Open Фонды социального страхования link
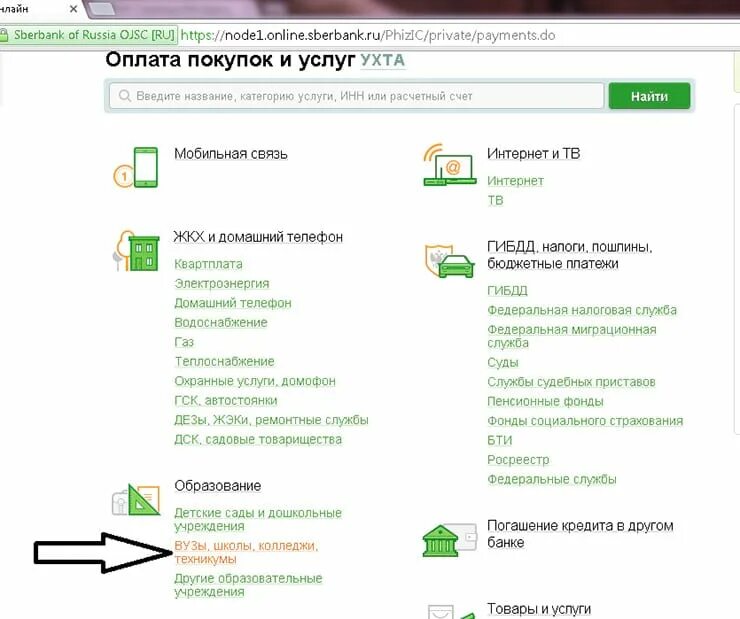 585,421
